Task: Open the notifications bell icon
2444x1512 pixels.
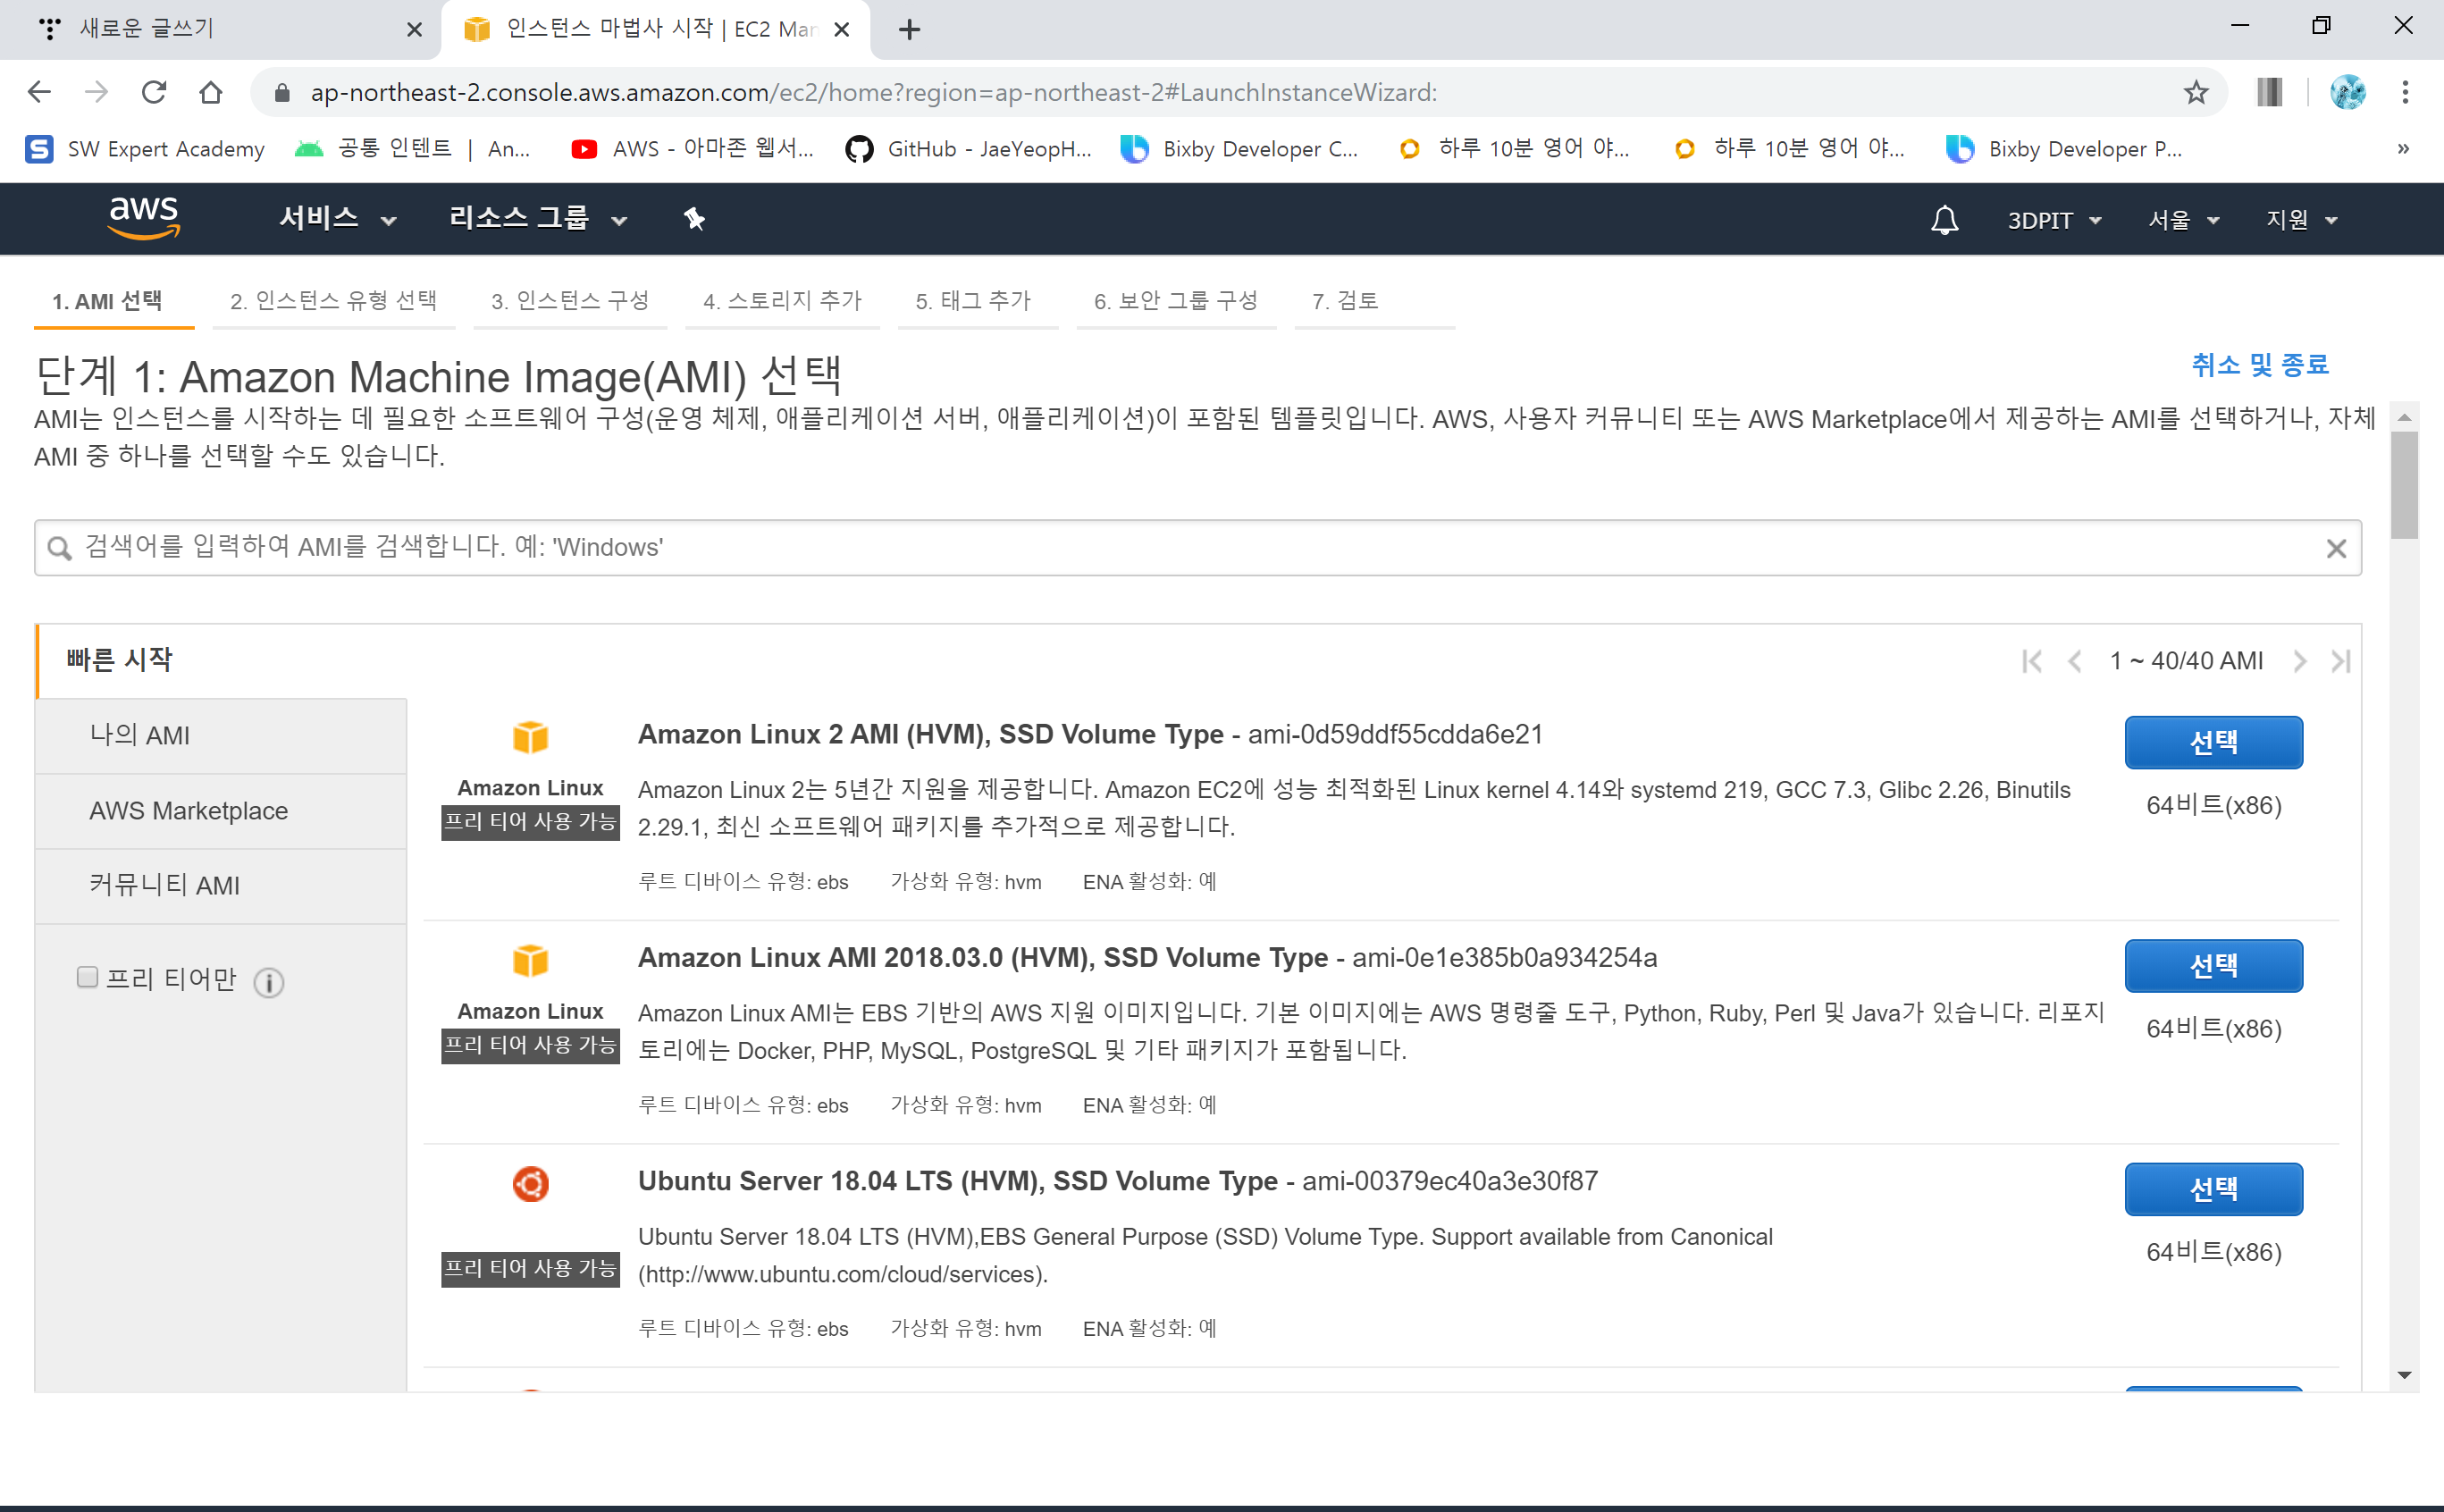Action: pyautogui.click(x=1944, y=219)
